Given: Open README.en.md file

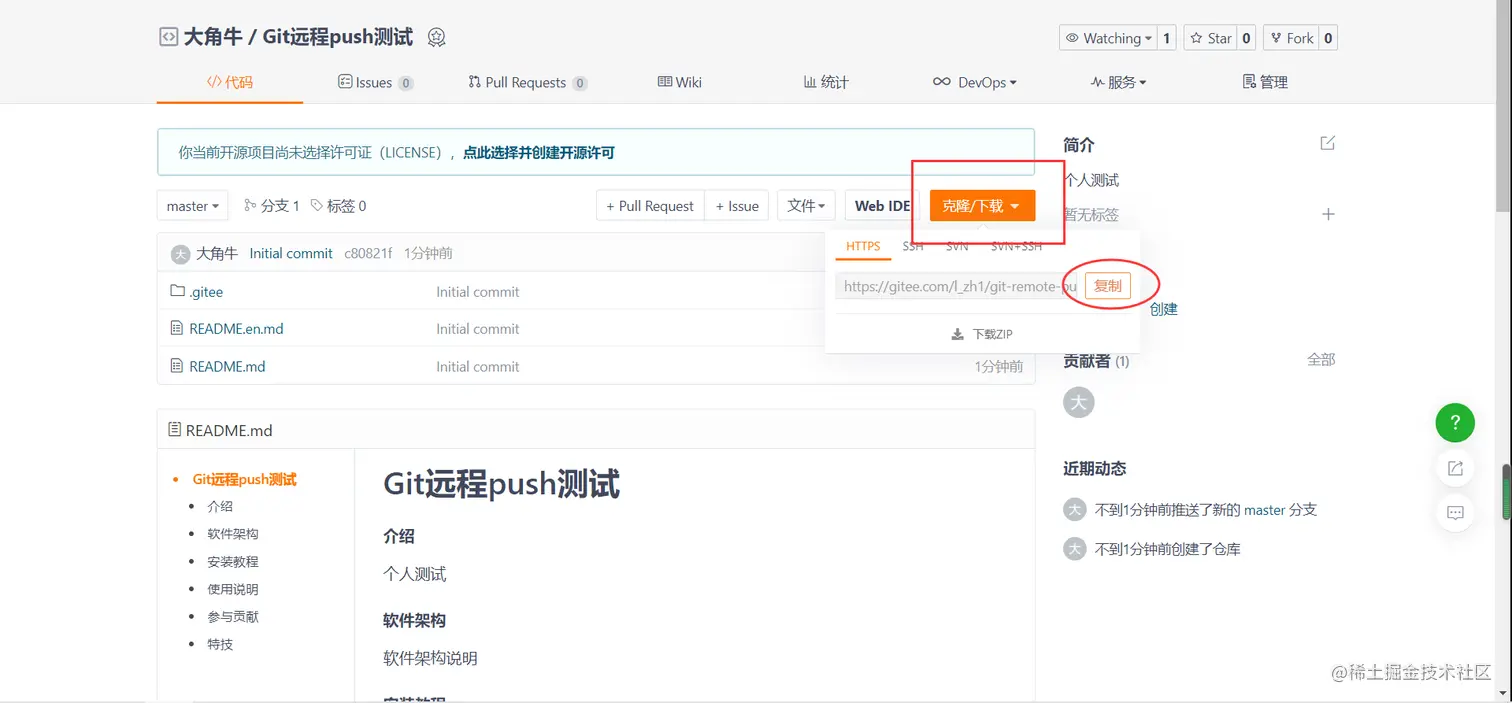Looking at the screenshot, I should [236, 329].
